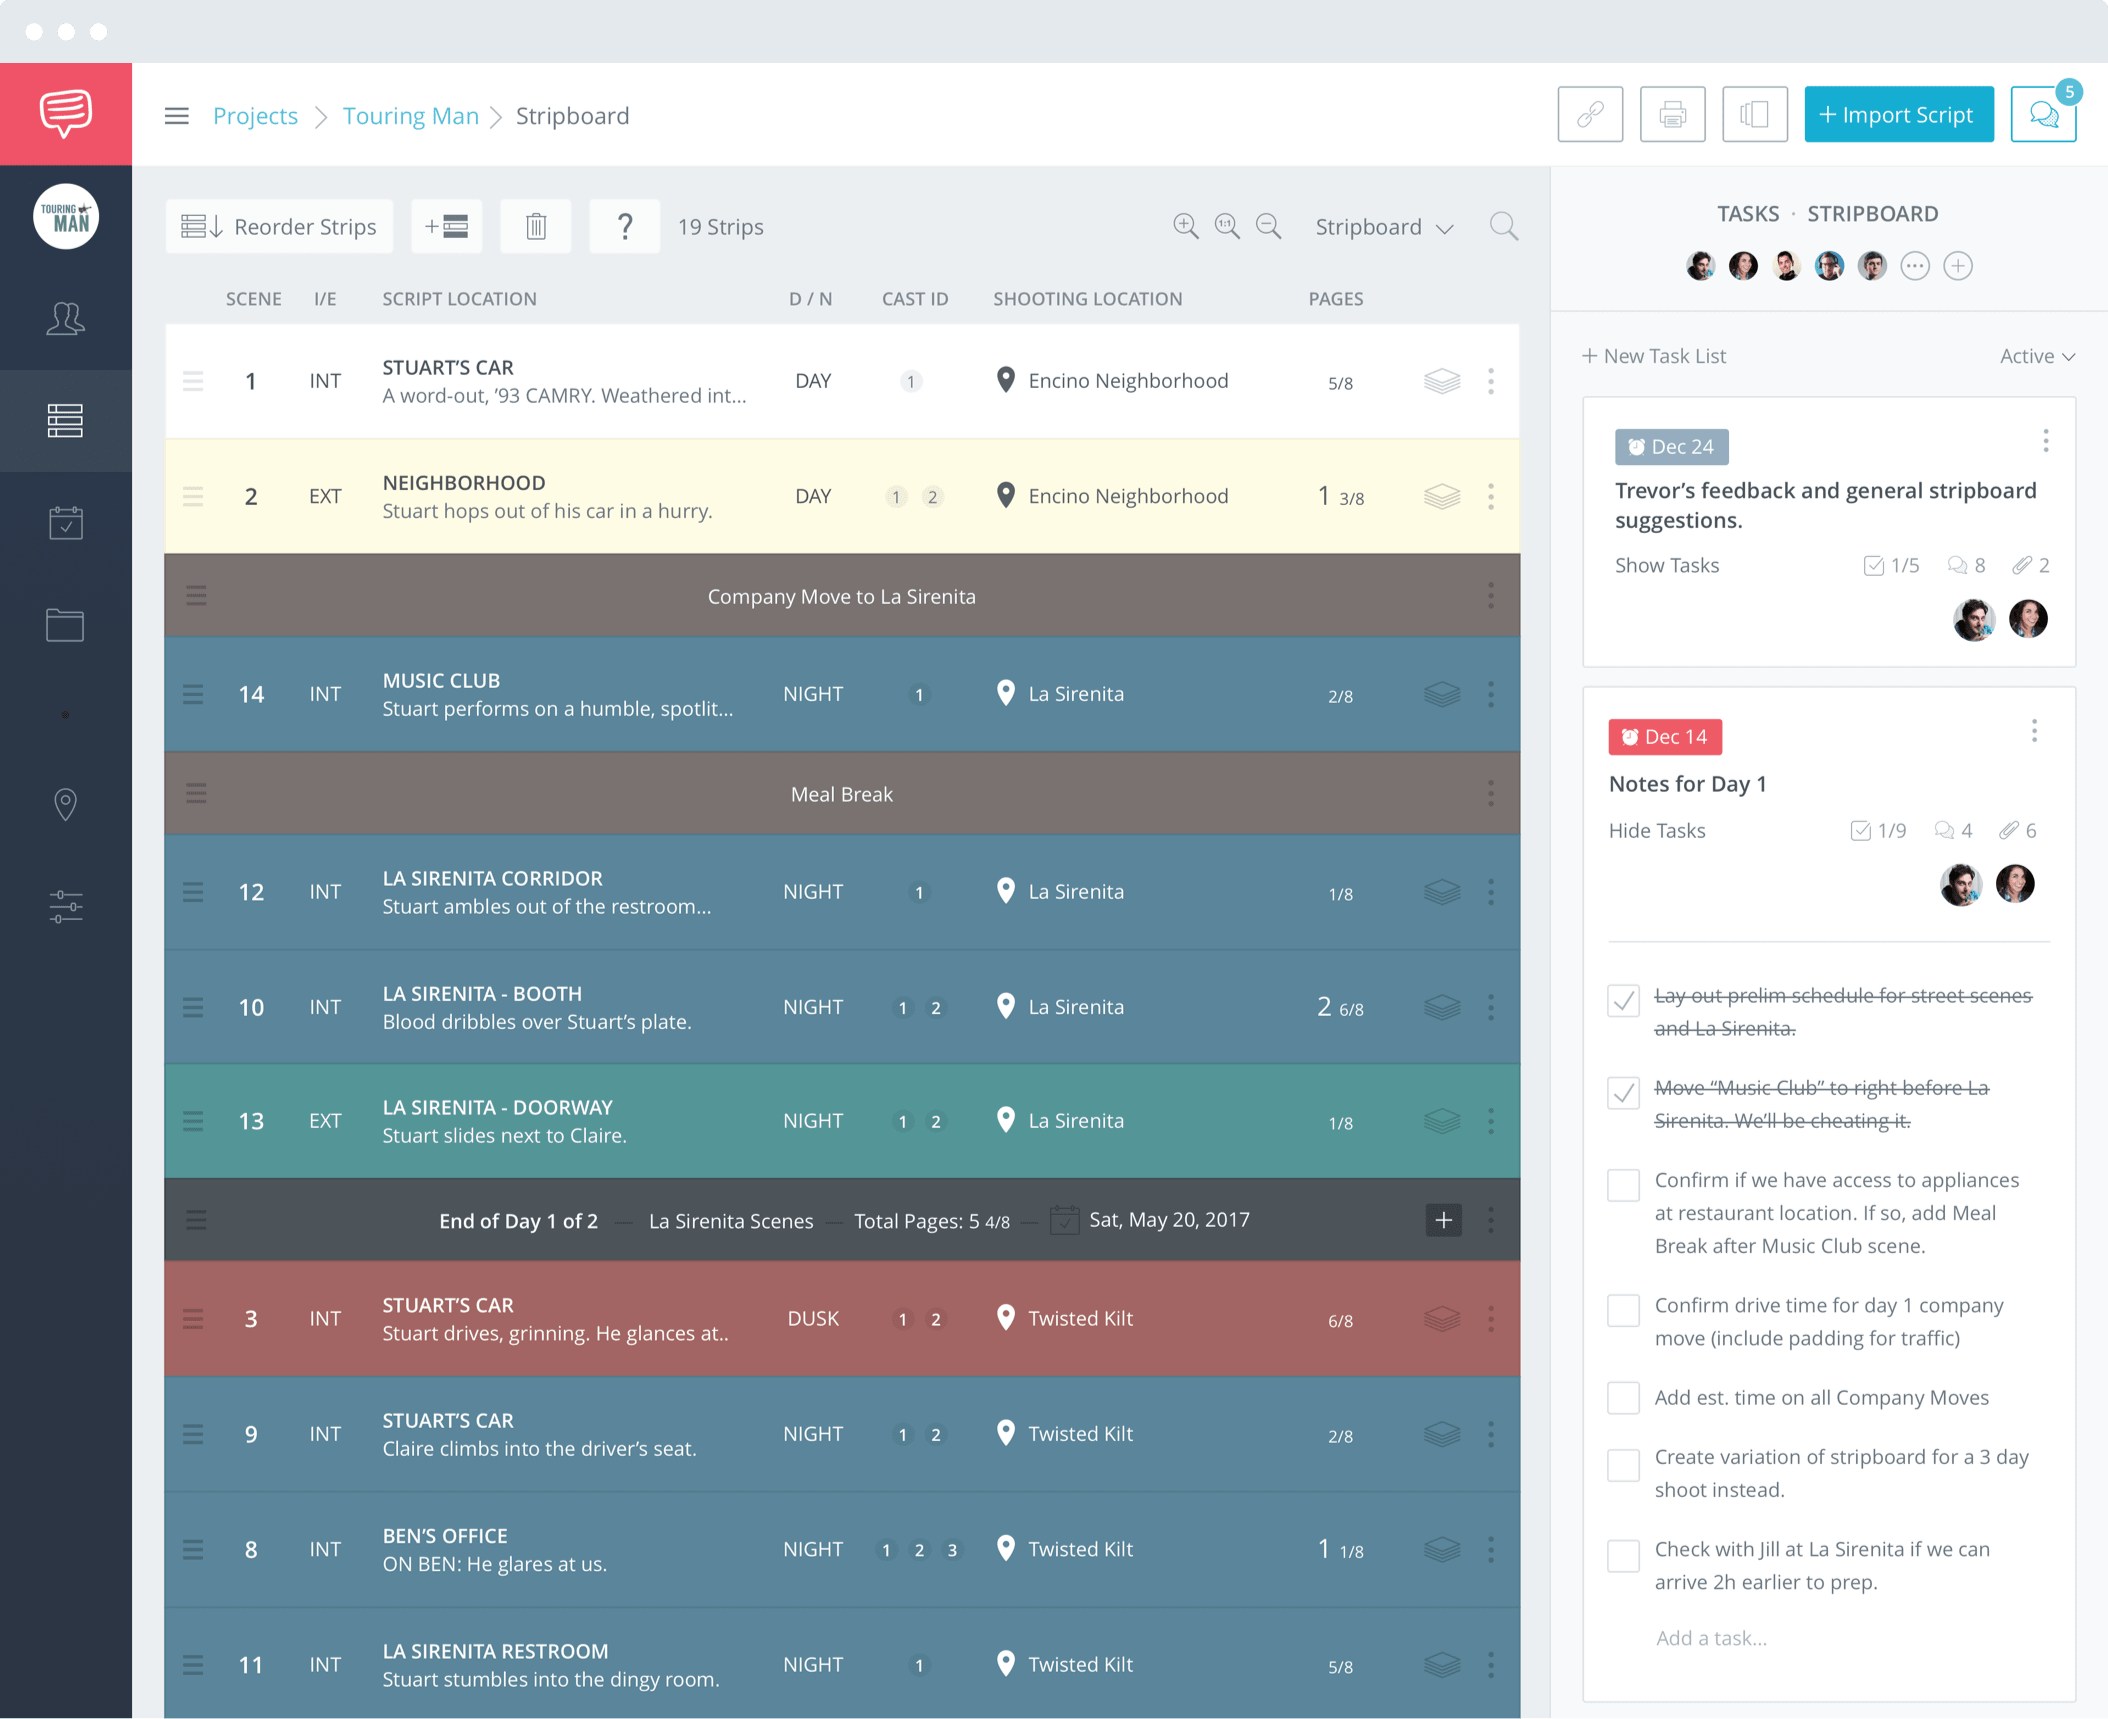
Task: Open the settings sliders icon in sidebar
Action: click(66, 906)
